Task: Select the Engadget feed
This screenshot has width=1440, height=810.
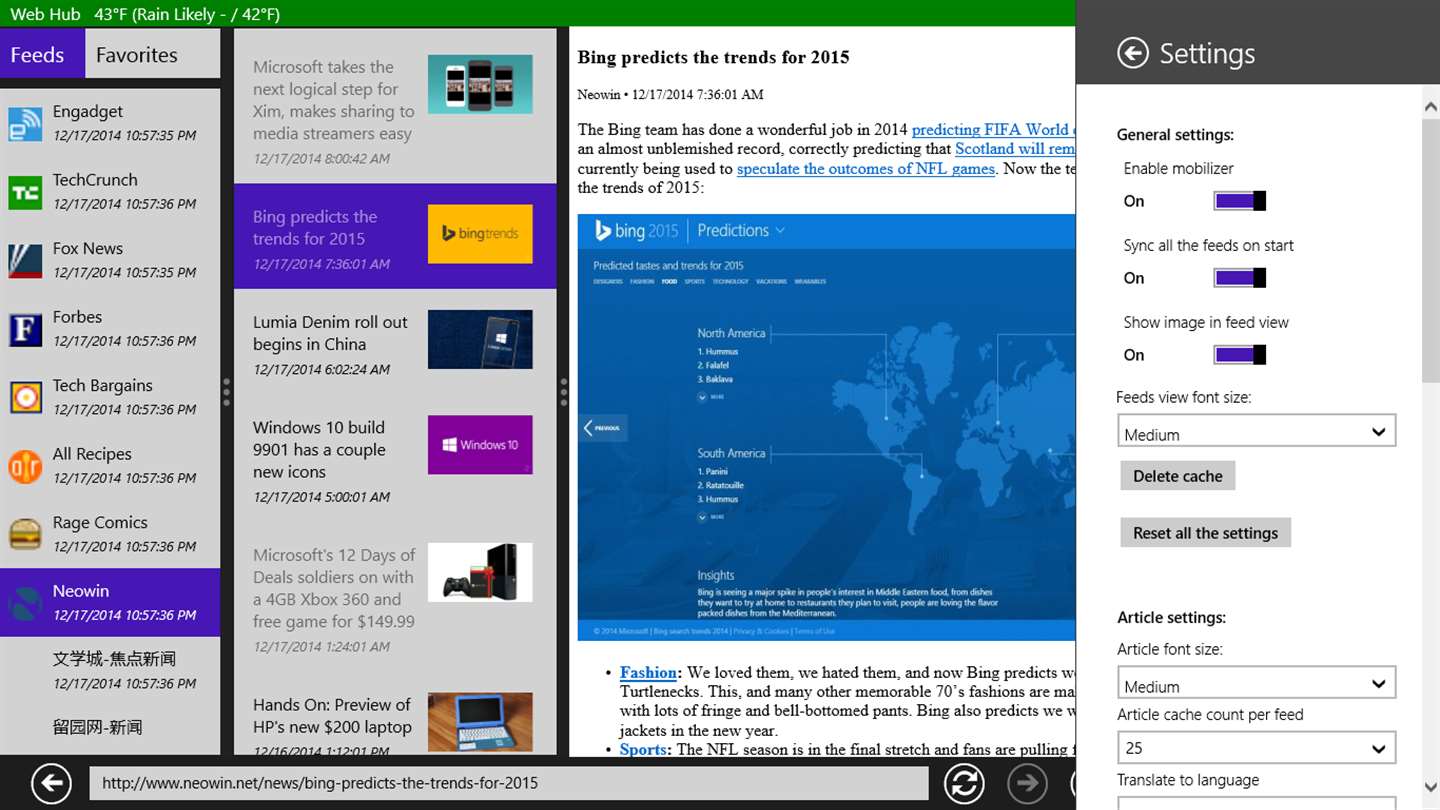Action: pyautogui.click(x=110, y=123)
